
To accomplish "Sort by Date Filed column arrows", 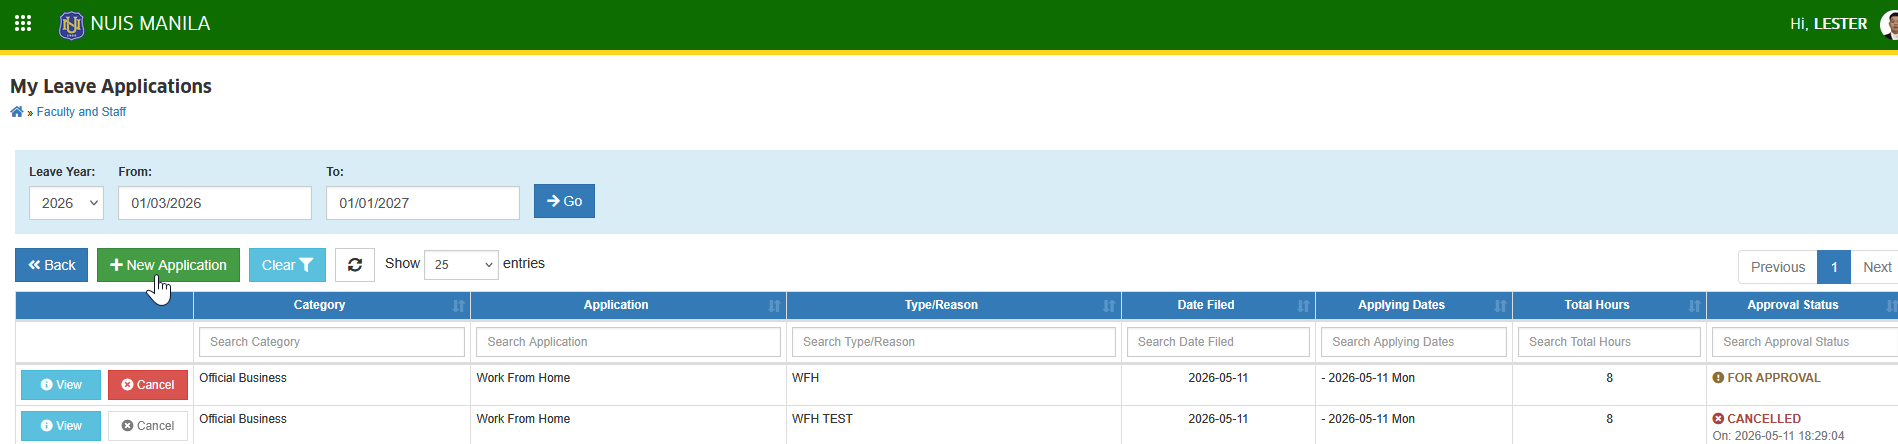I will [1303, 306].
